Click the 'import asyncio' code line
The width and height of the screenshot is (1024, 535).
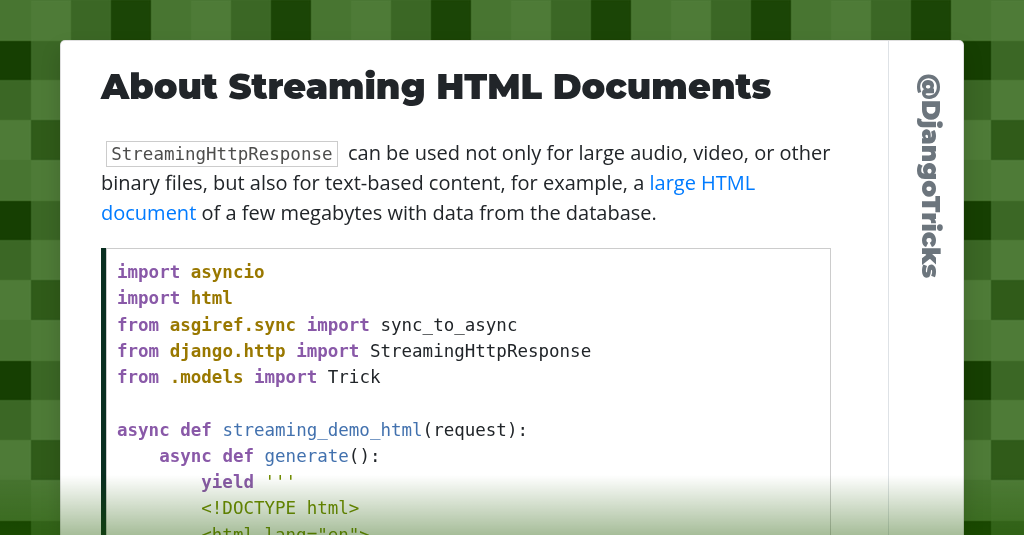(191, 272)
